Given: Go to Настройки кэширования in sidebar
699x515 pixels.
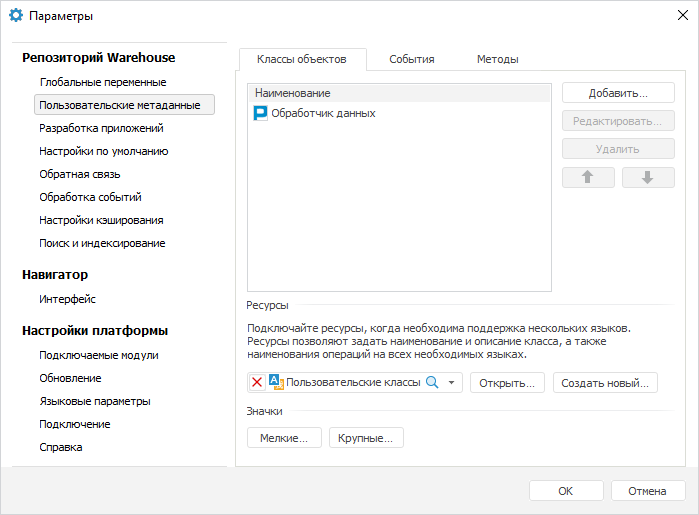Looking at the screenshot, I should point(101,220).
